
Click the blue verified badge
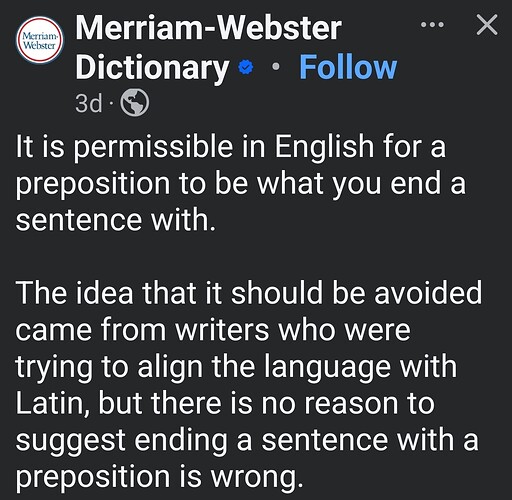coord(246,67)
